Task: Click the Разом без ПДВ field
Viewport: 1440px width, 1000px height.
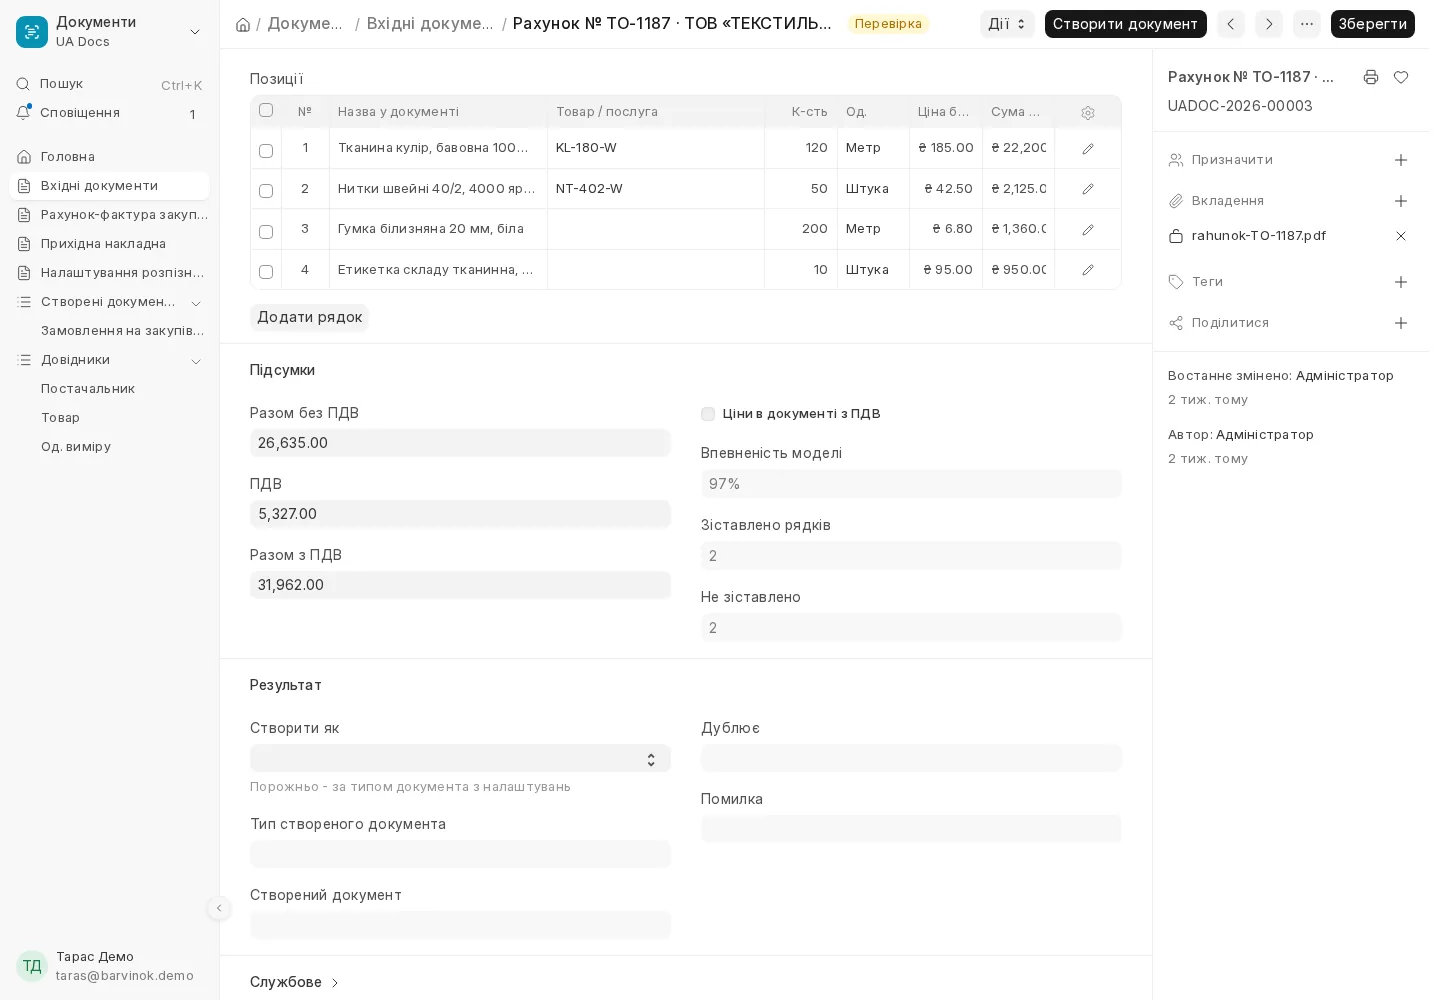Action: point(460,443)
